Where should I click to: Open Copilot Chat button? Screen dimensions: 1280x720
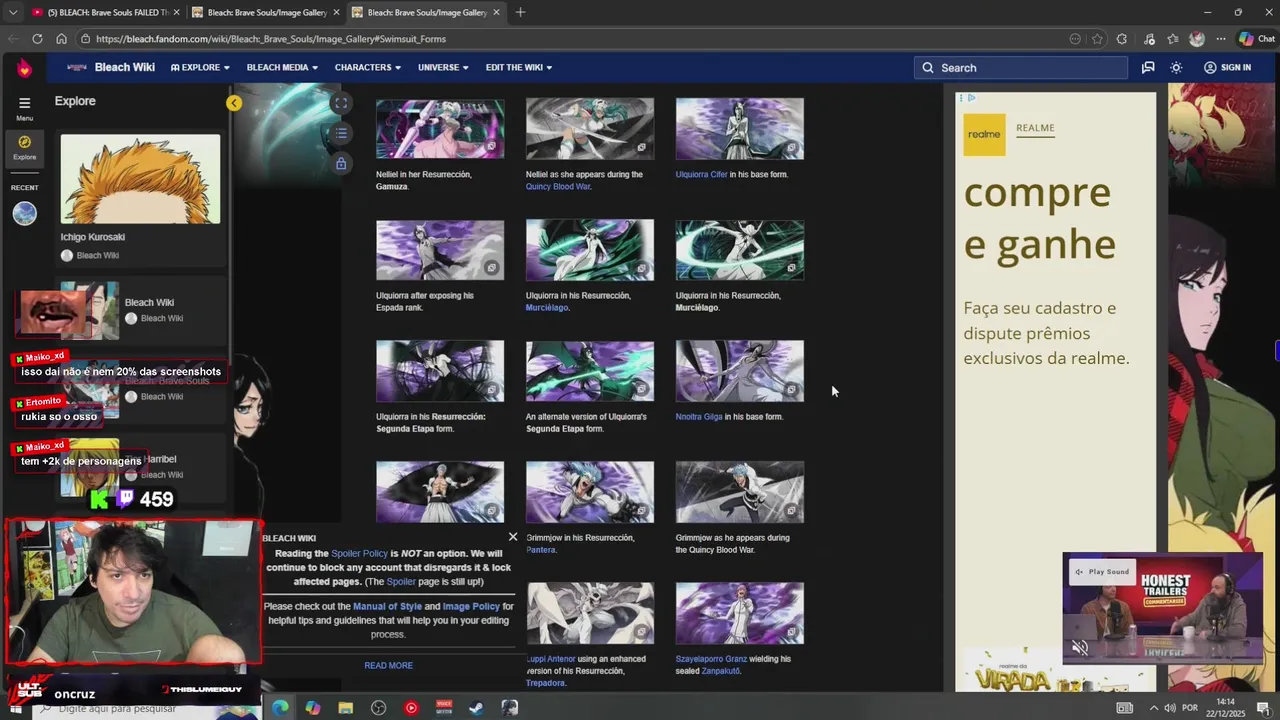(x=1256, y=39)
